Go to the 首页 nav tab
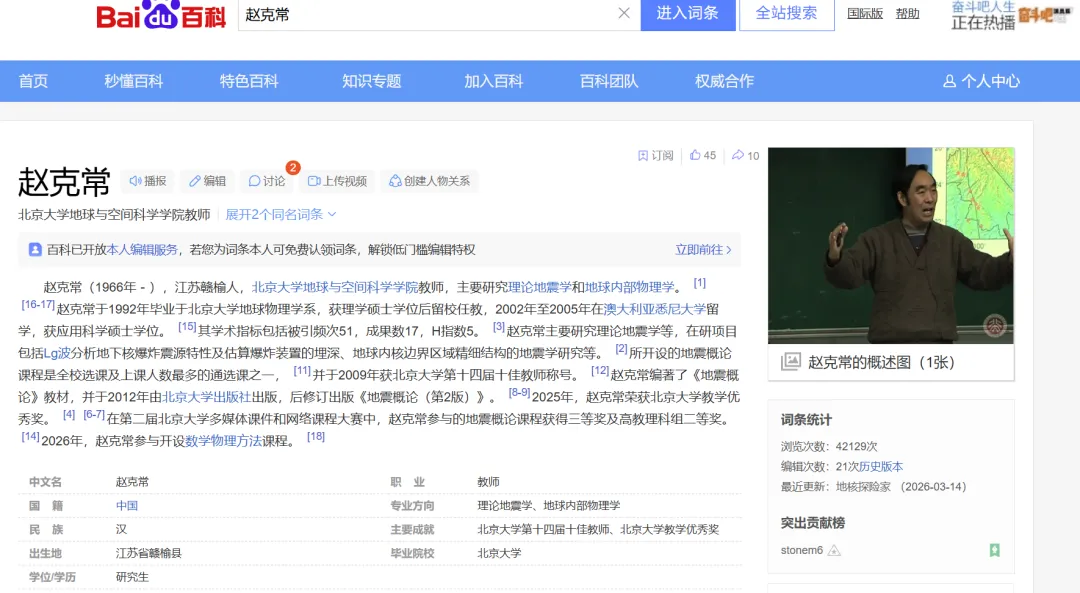This screenshot has height=593, width=1080. click(x=33, y=81)
